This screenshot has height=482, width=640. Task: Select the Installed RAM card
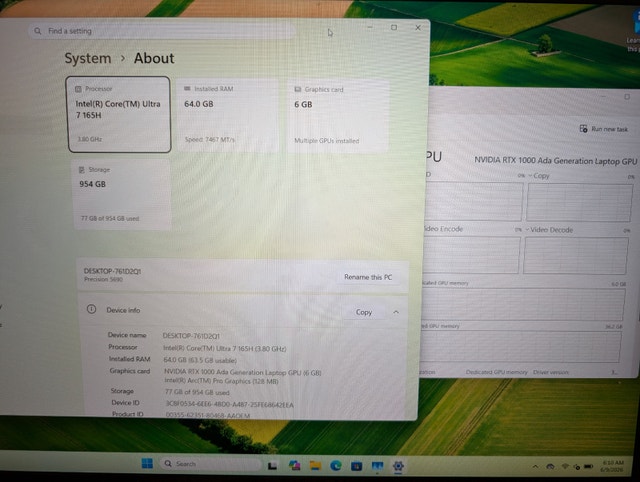click(228, 115)
